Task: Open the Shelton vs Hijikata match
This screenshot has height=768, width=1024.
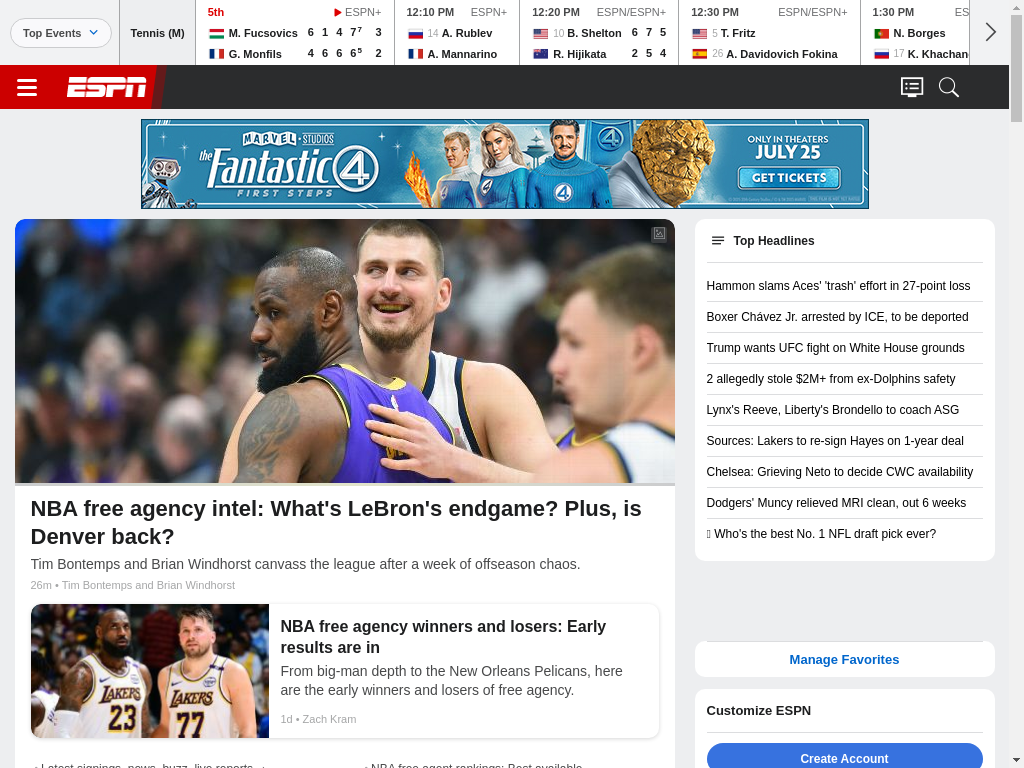Action: click(x=600, y=33)
